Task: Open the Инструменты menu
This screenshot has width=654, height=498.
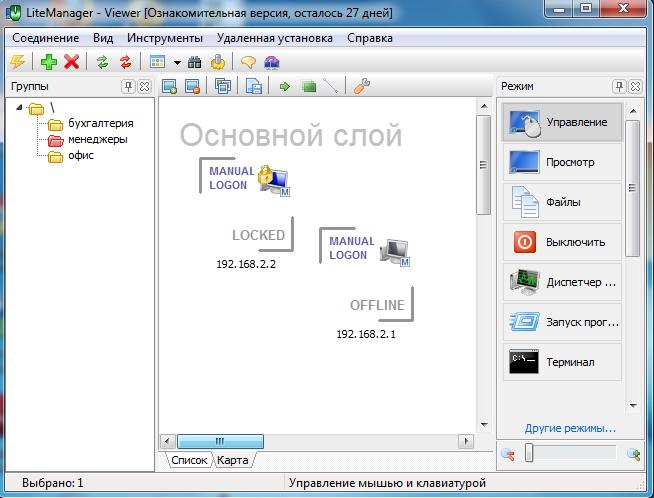Action: (x=165, y=38)
